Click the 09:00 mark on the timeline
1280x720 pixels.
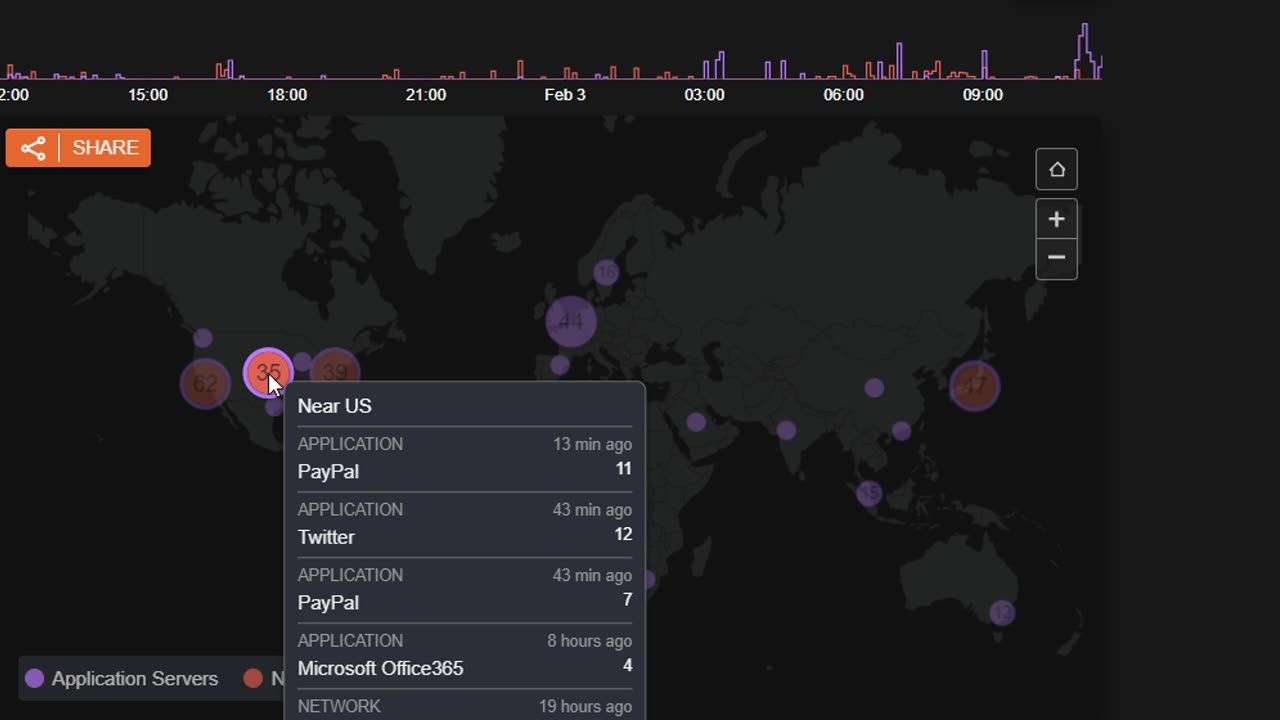click(x=982, y=95)
